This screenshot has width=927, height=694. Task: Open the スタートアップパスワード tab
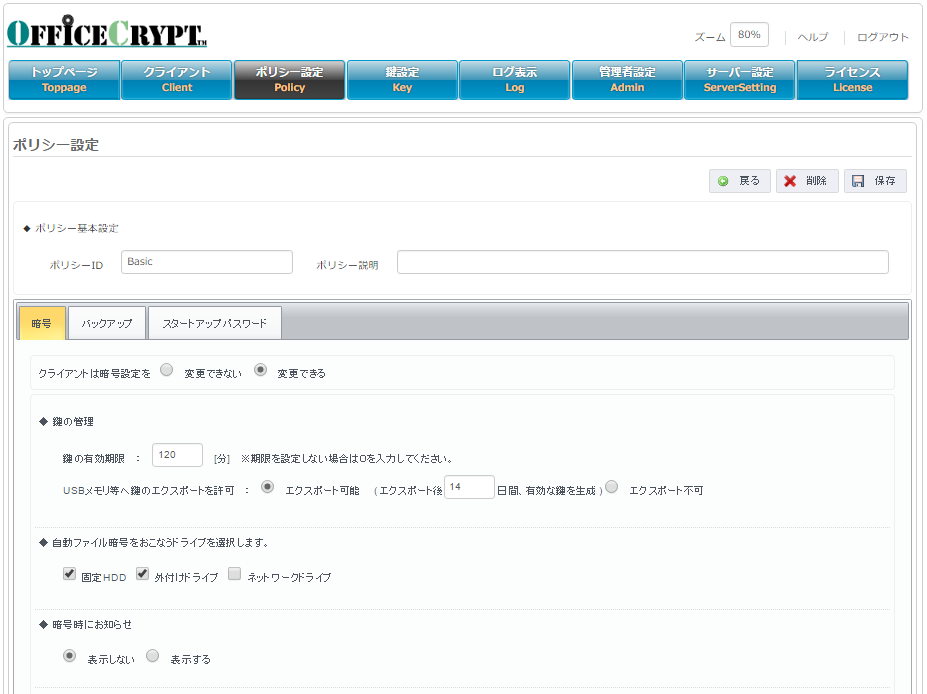click(x=215, y=323)
